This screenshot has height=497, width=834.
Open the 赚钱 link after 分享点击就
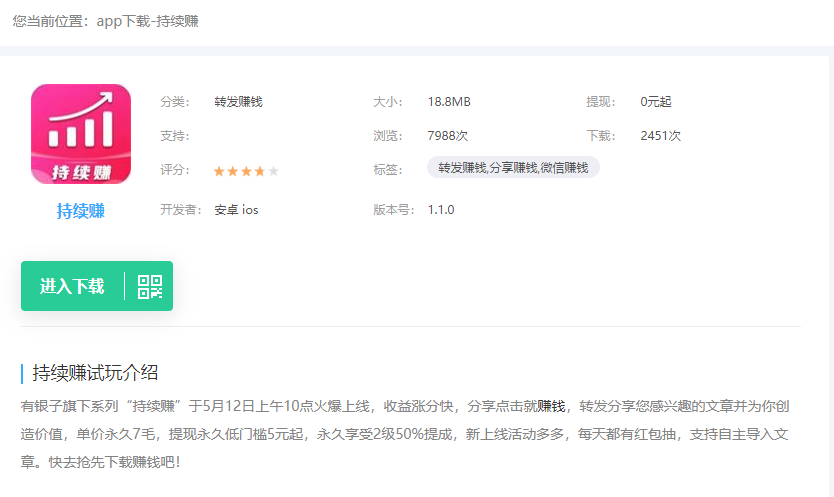(551, 406)
